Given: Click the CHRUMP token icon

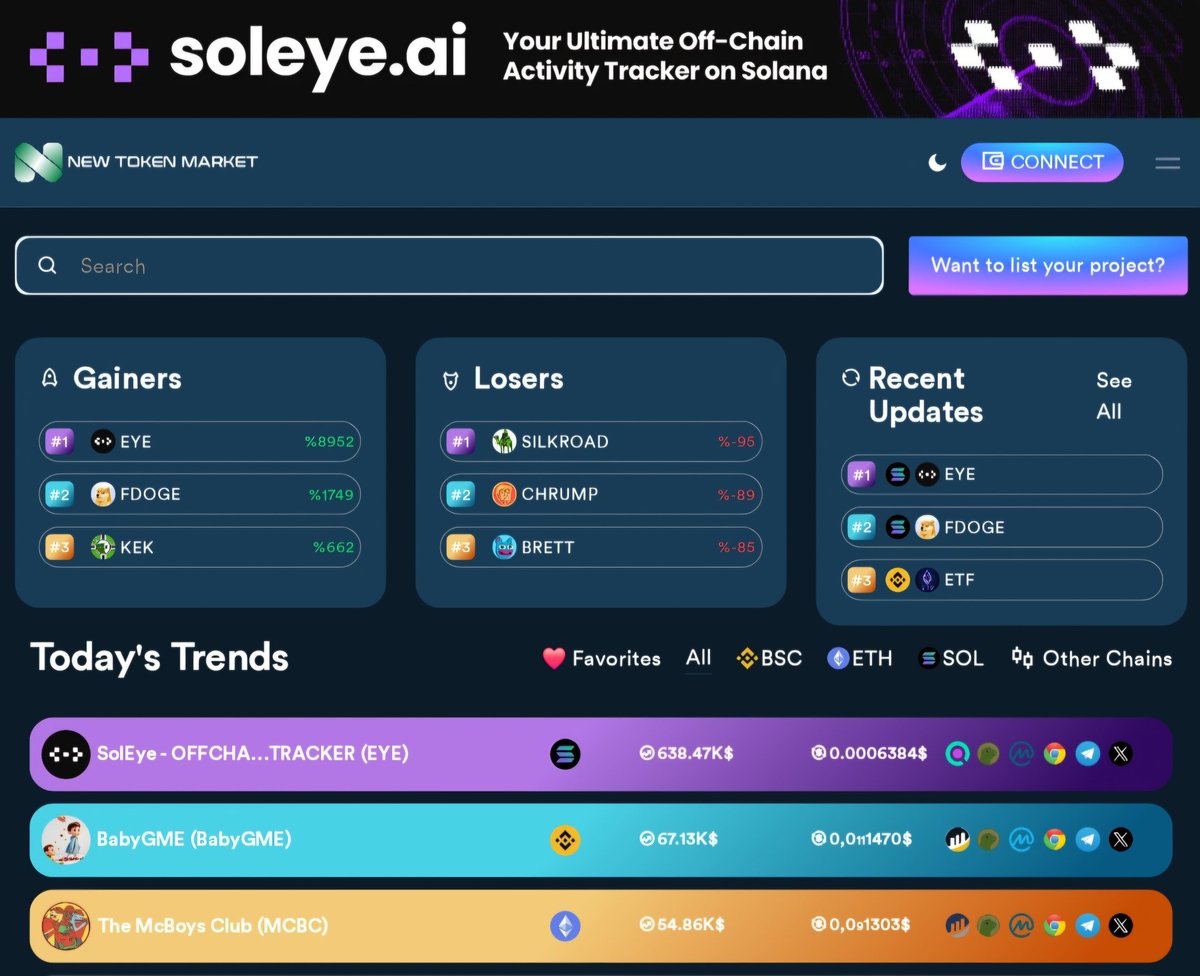Looking at the screenshot, I should [x=504, y=494].
